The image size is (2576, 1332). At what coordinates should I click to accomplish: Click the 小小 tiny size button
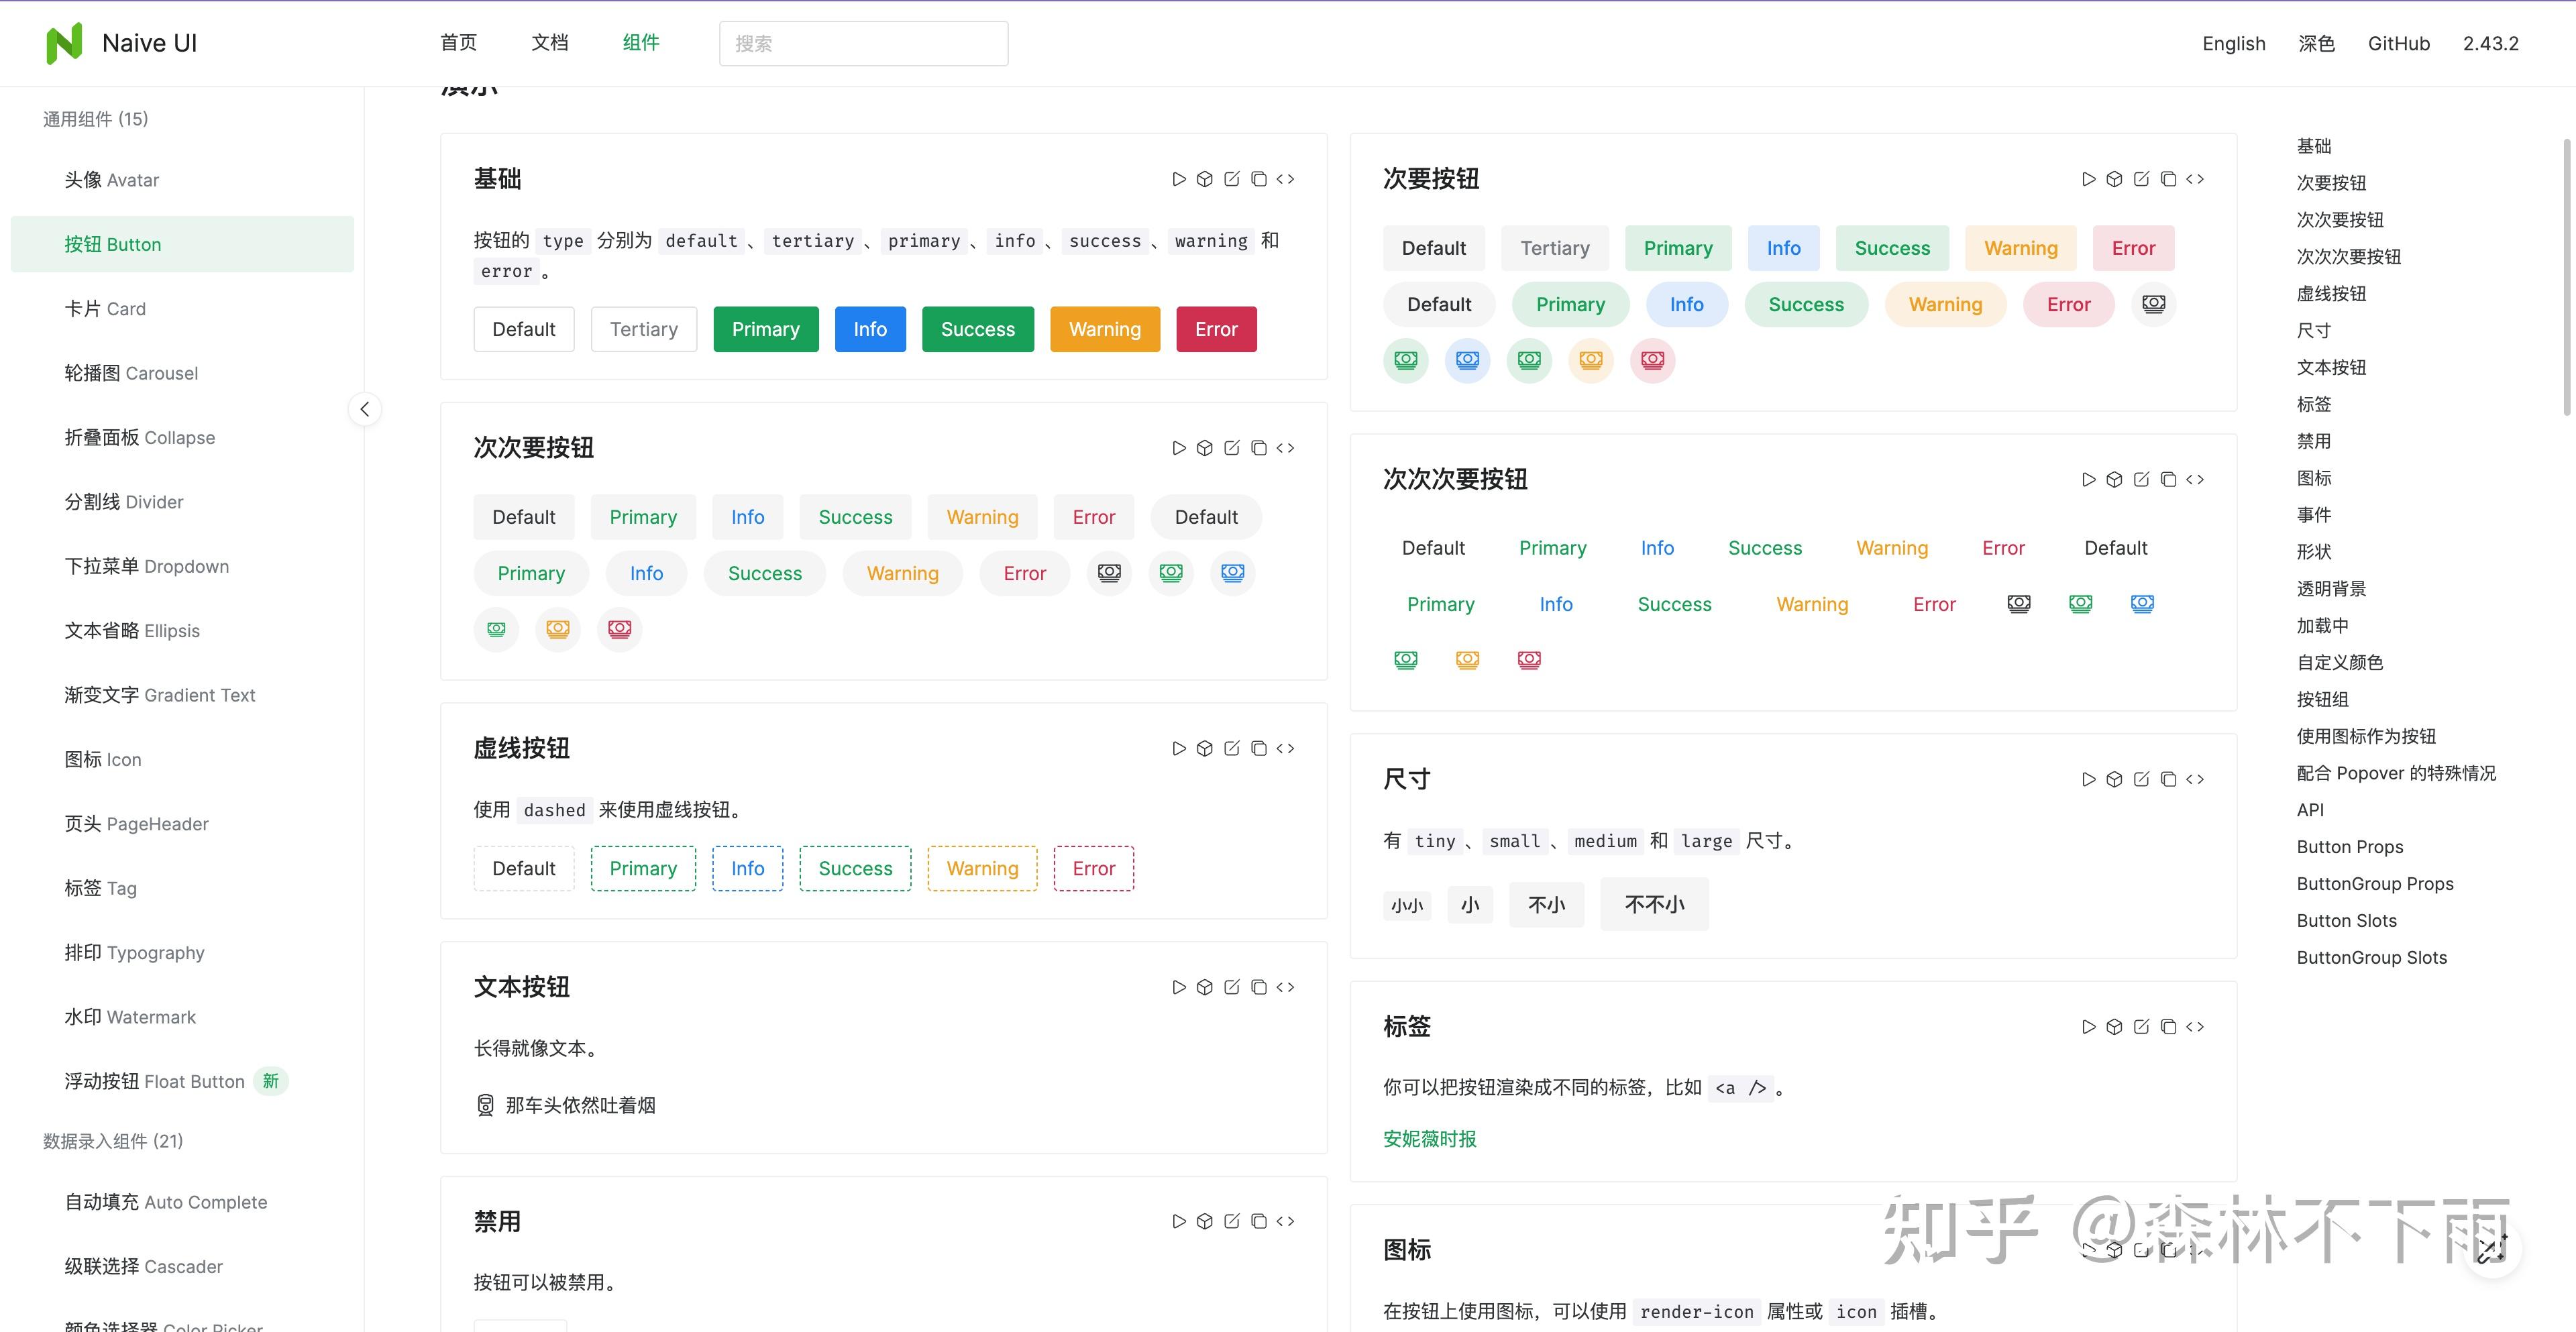click(1407, 905)
